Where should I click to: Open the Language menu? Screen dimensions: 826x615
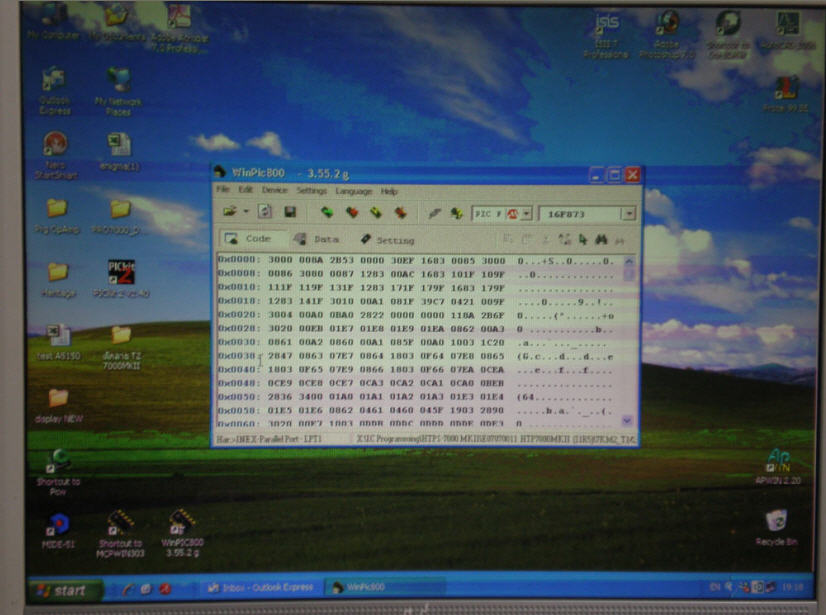(353, 191)
